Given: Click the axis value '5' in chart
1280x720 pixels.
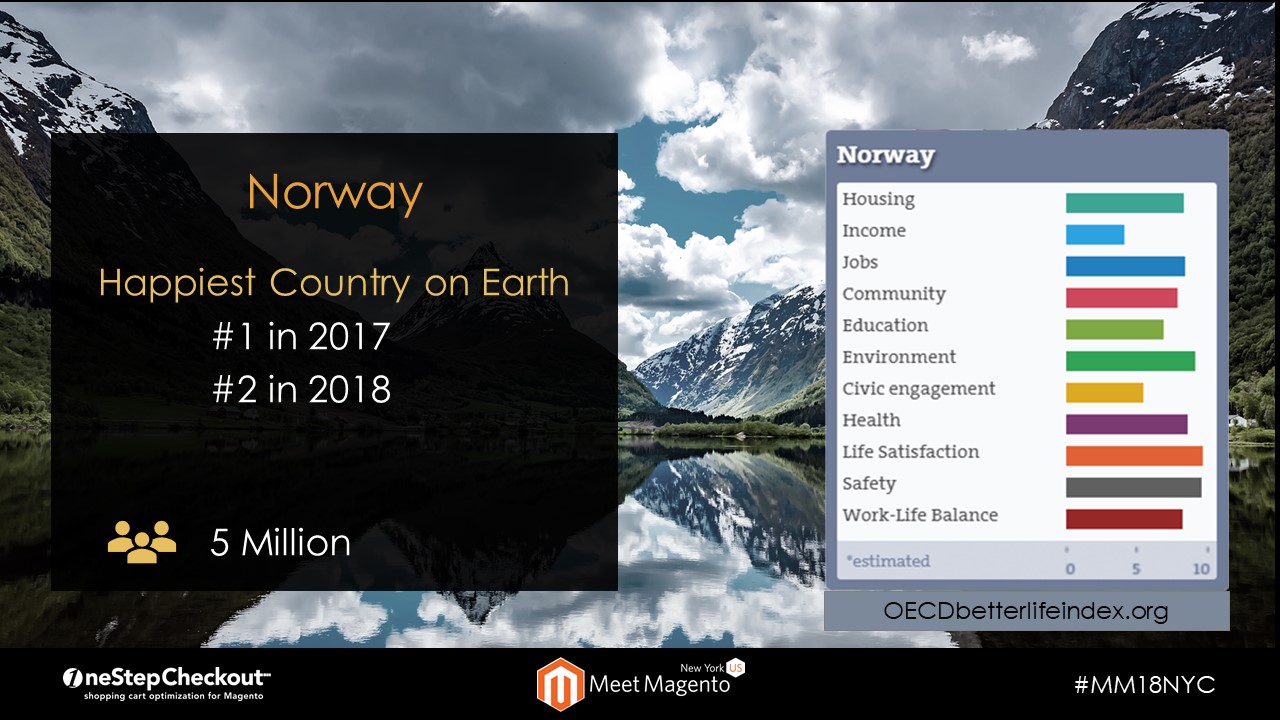Looking at the screenshot, I should 1134,569.
